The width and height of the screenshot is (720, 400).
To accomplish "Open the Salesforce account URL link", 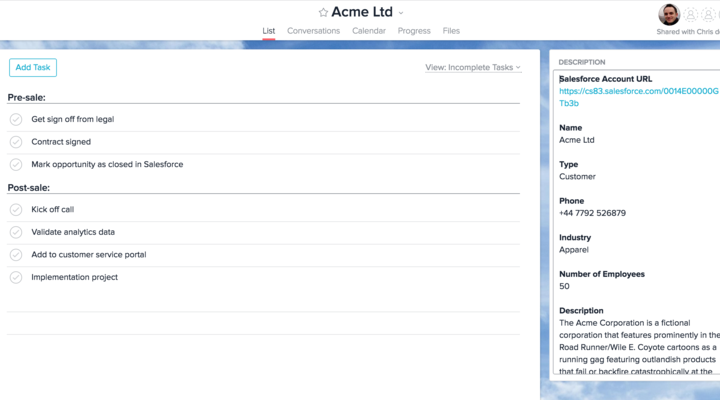I will point(639,97).
